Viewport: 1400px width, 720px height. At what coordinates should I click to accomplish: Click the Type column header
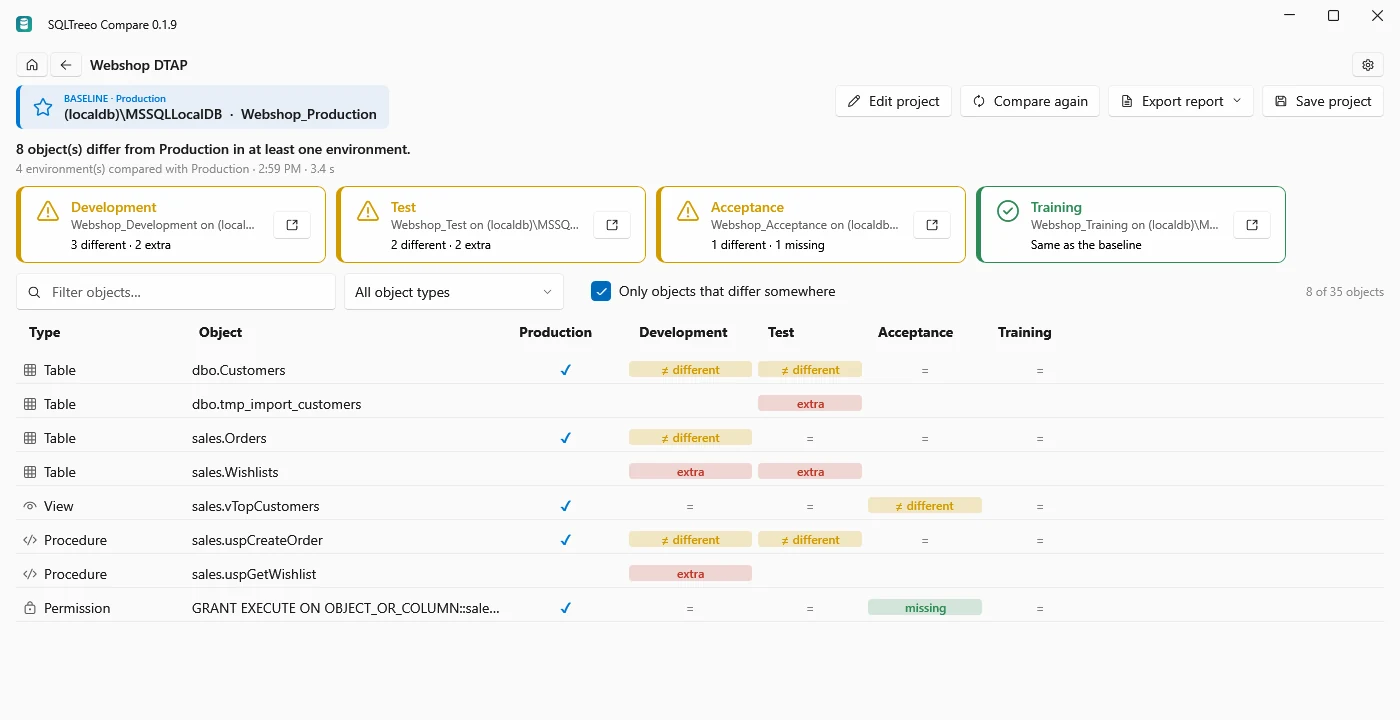45,332
